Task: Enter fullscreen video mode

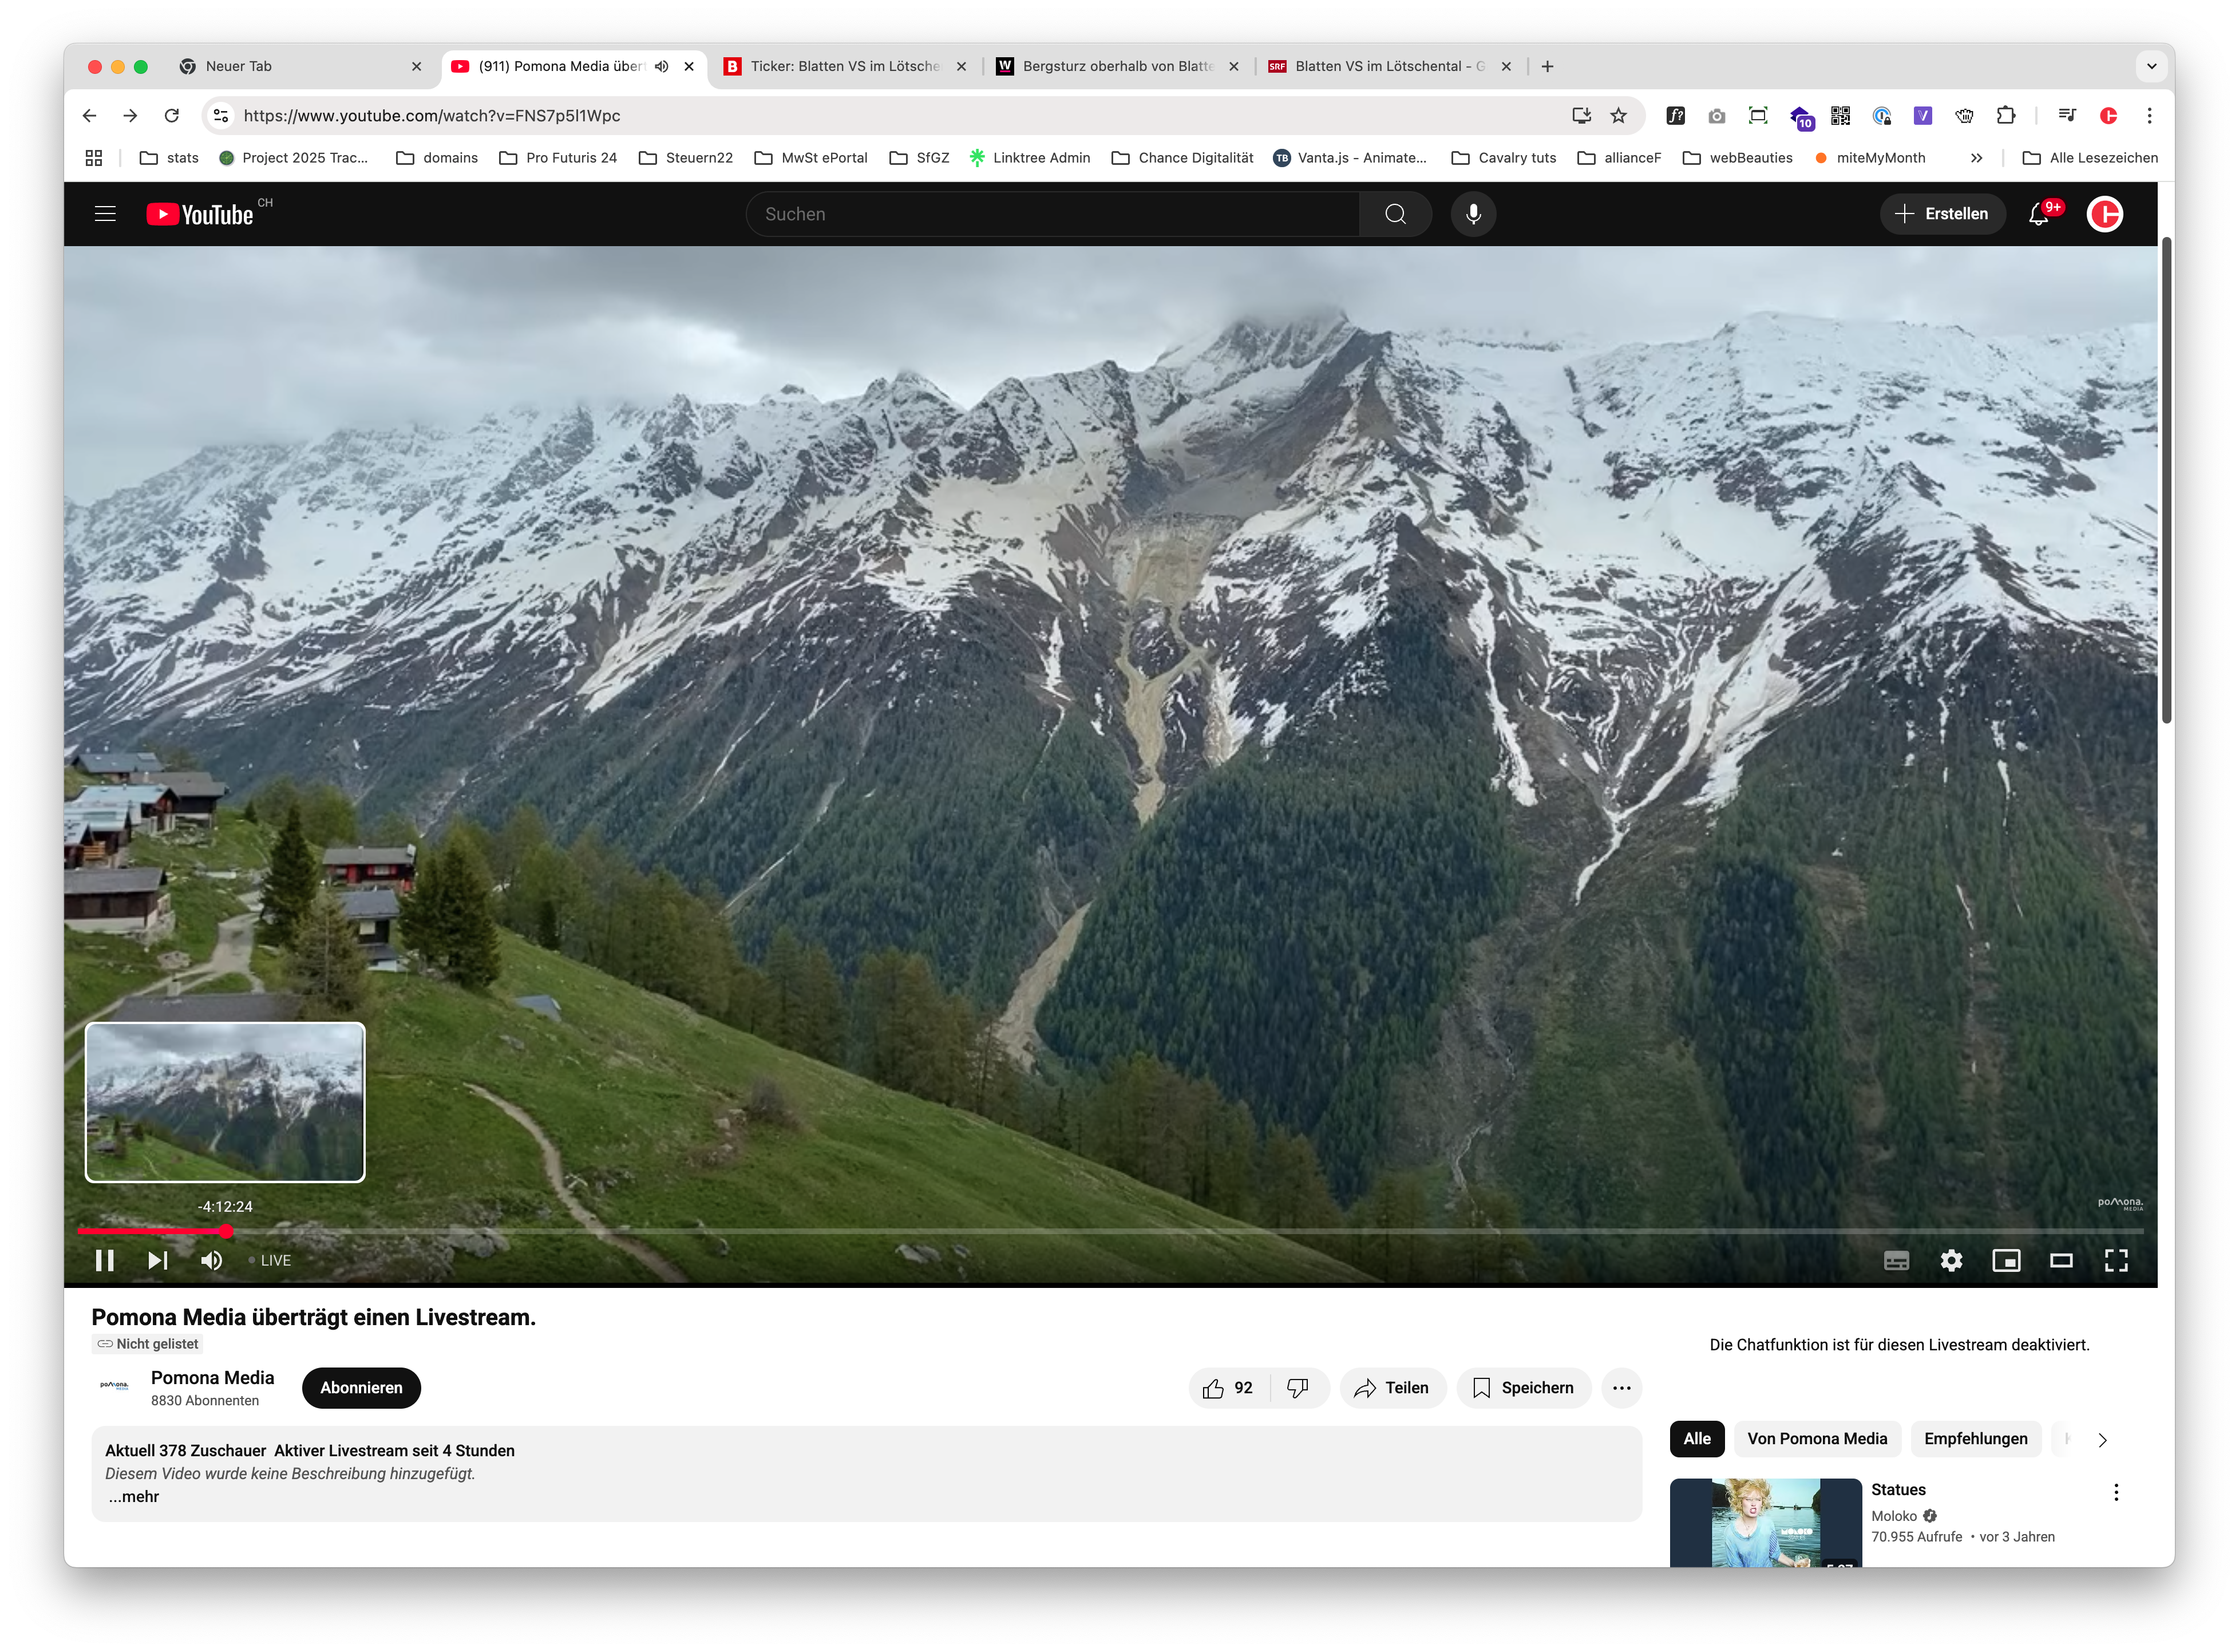Action: 2116,1261
